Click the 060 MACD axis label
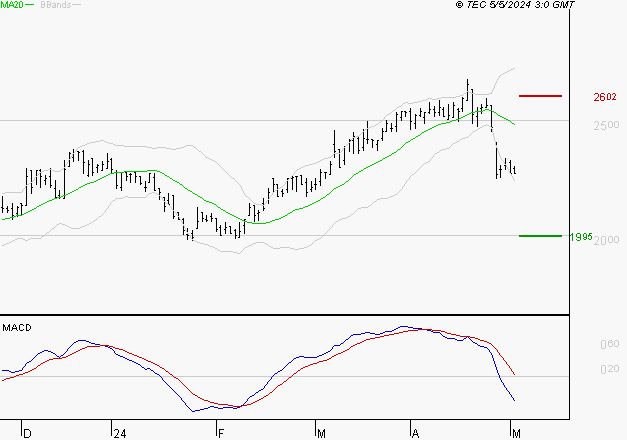 point(610,344)
